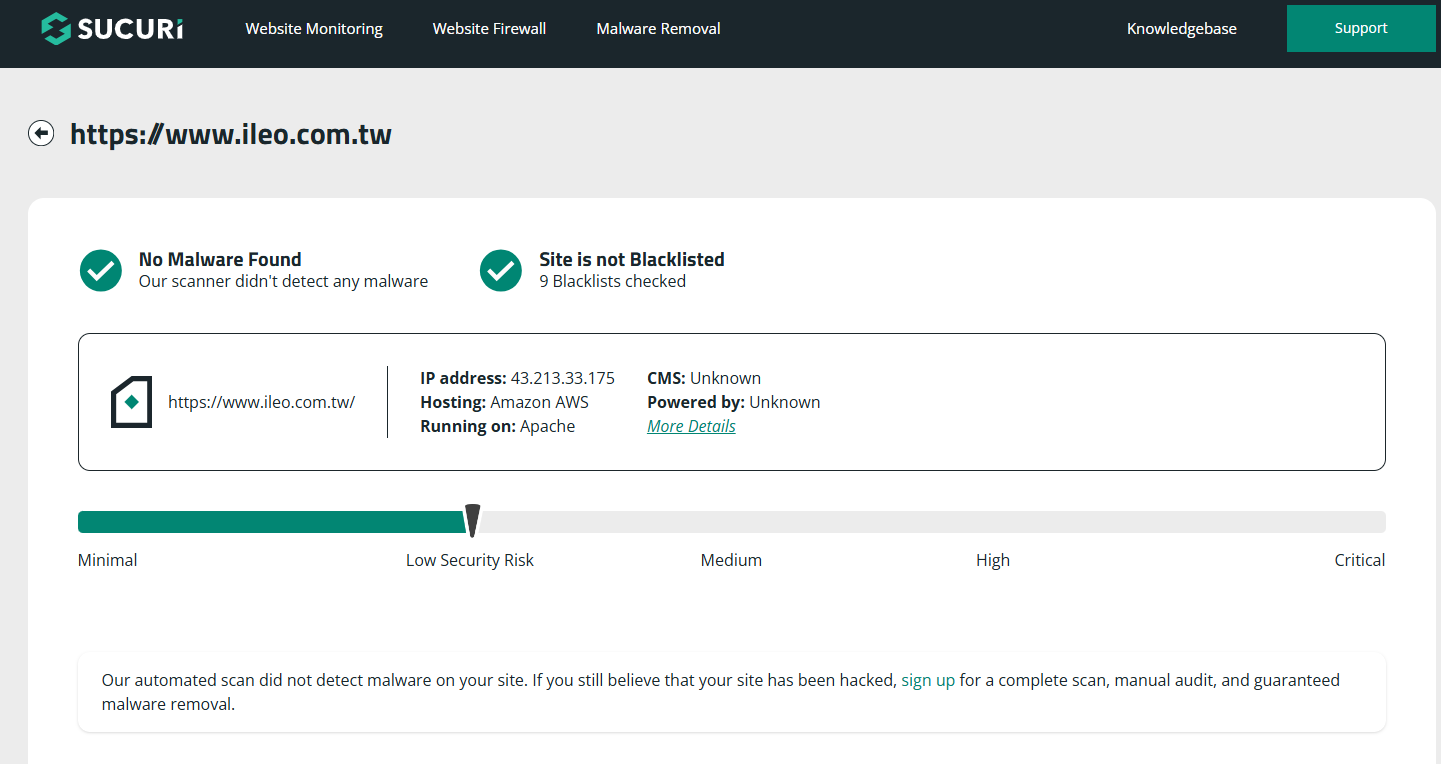Select the risk level marker on the gauge
1441x764 pixels.
[x=472, y=521]
